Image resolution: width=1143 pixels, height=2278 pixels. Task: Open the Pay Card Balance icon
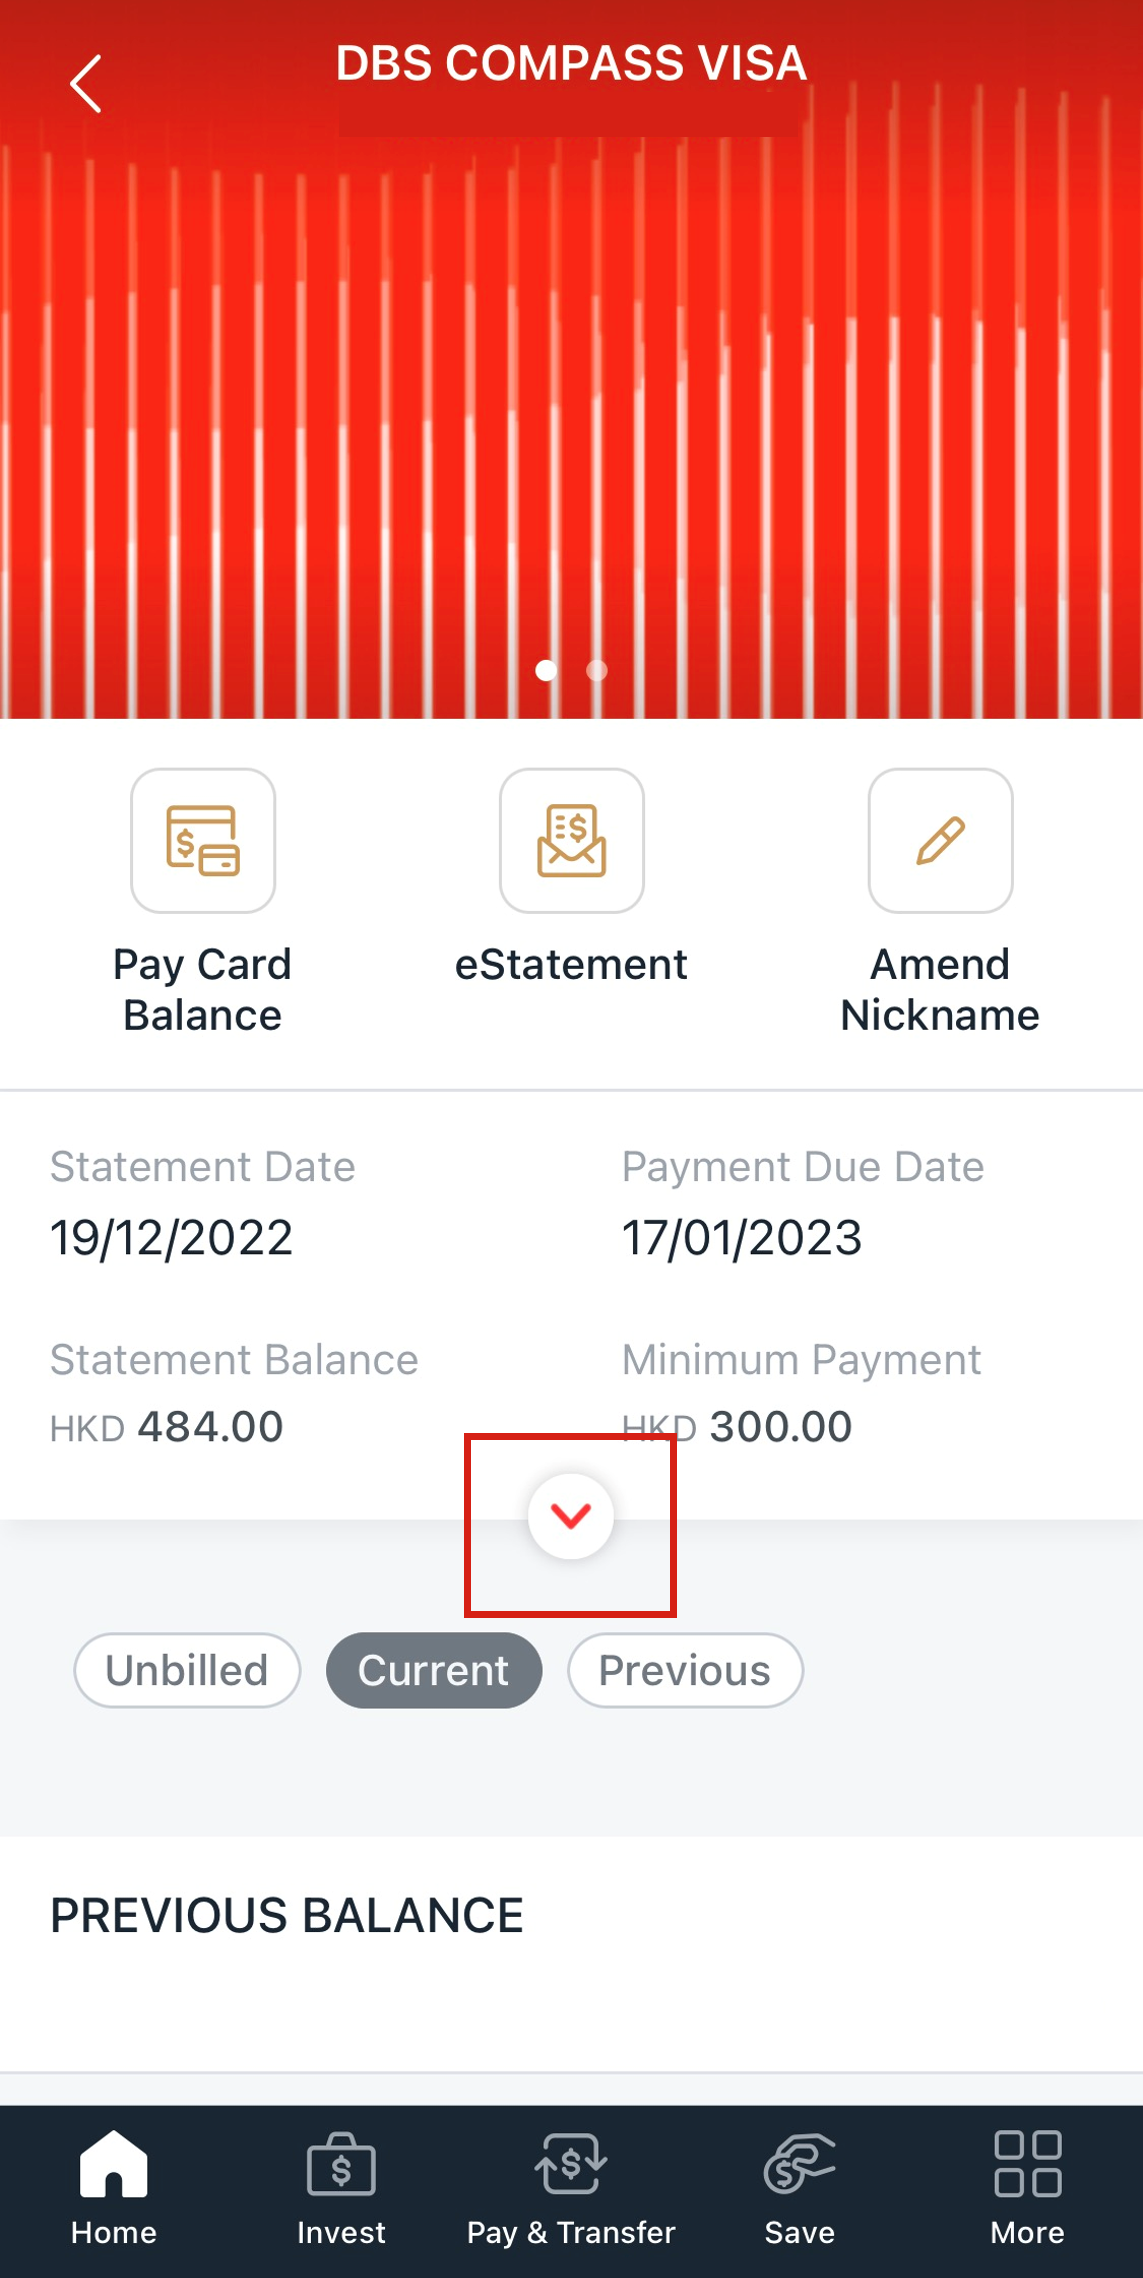coord(203,840)
